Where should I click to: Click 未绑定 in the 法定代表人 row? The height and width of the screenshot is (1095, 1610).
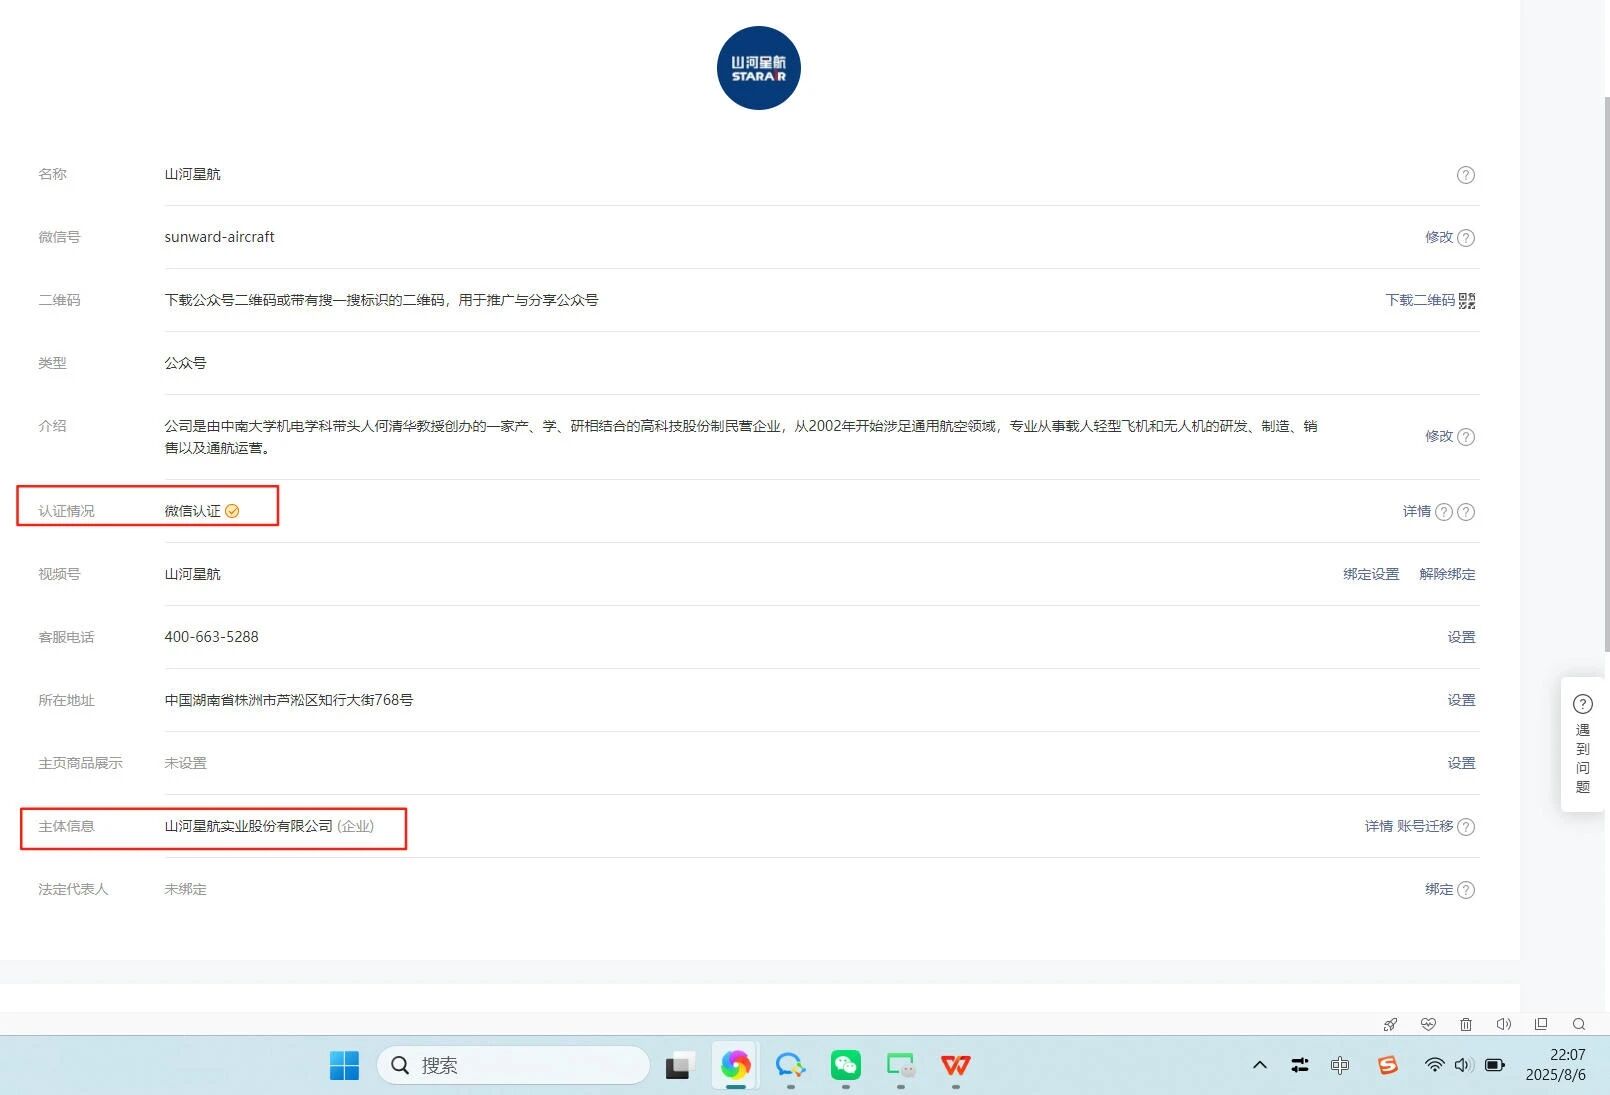tap(185, 889)
